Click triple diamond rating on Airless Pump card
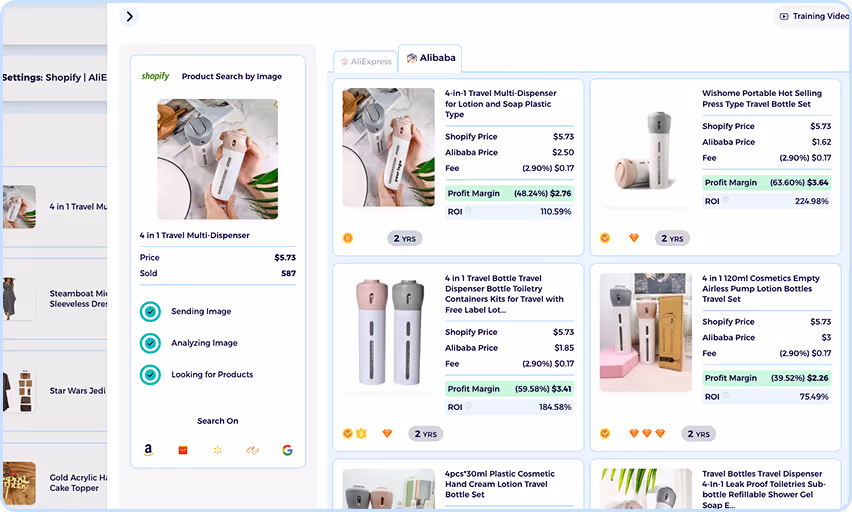 (647, 434)
